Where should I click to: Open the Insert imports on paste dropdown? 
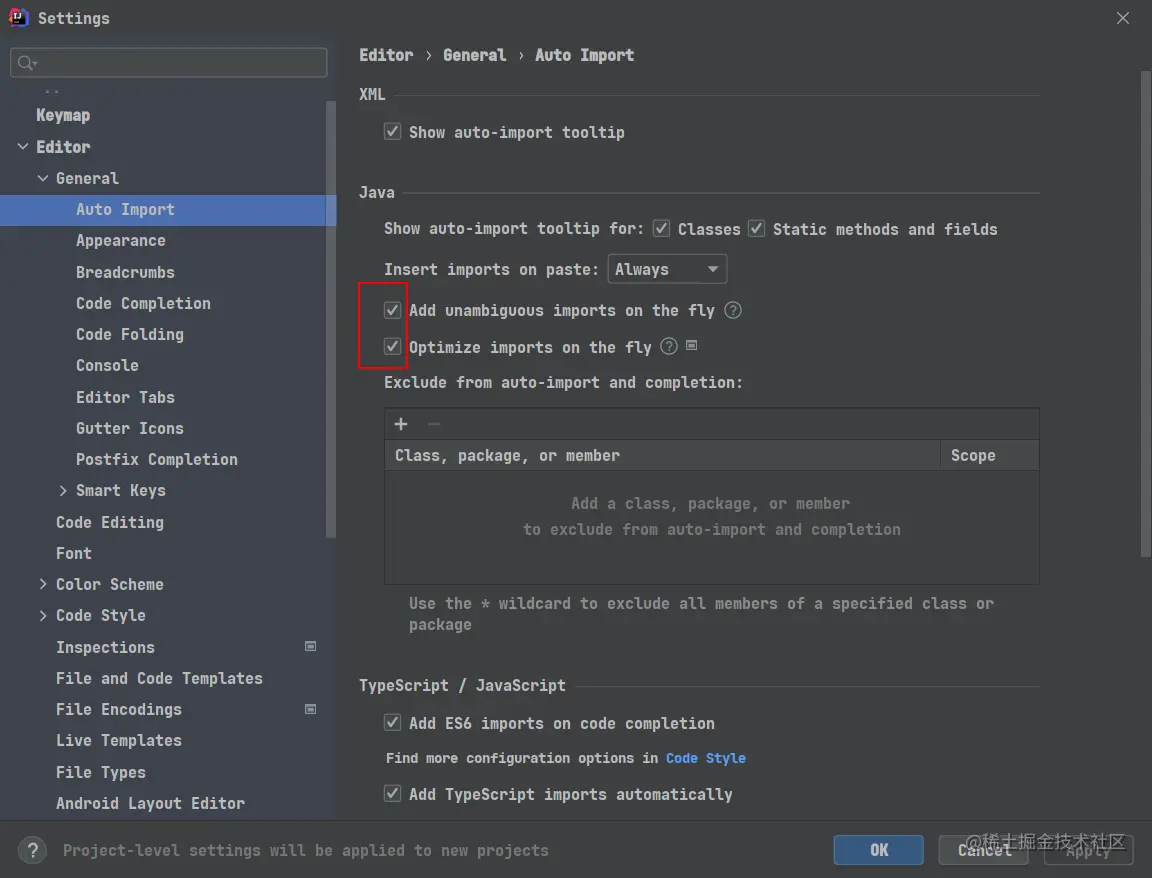(x=667, y=269)
